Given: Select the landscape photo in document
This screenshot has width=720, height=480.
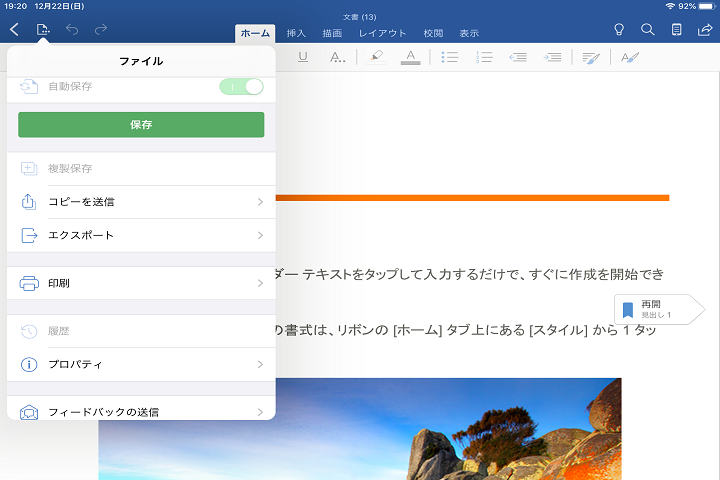Looking at the screenshot, I should [360, 429].
